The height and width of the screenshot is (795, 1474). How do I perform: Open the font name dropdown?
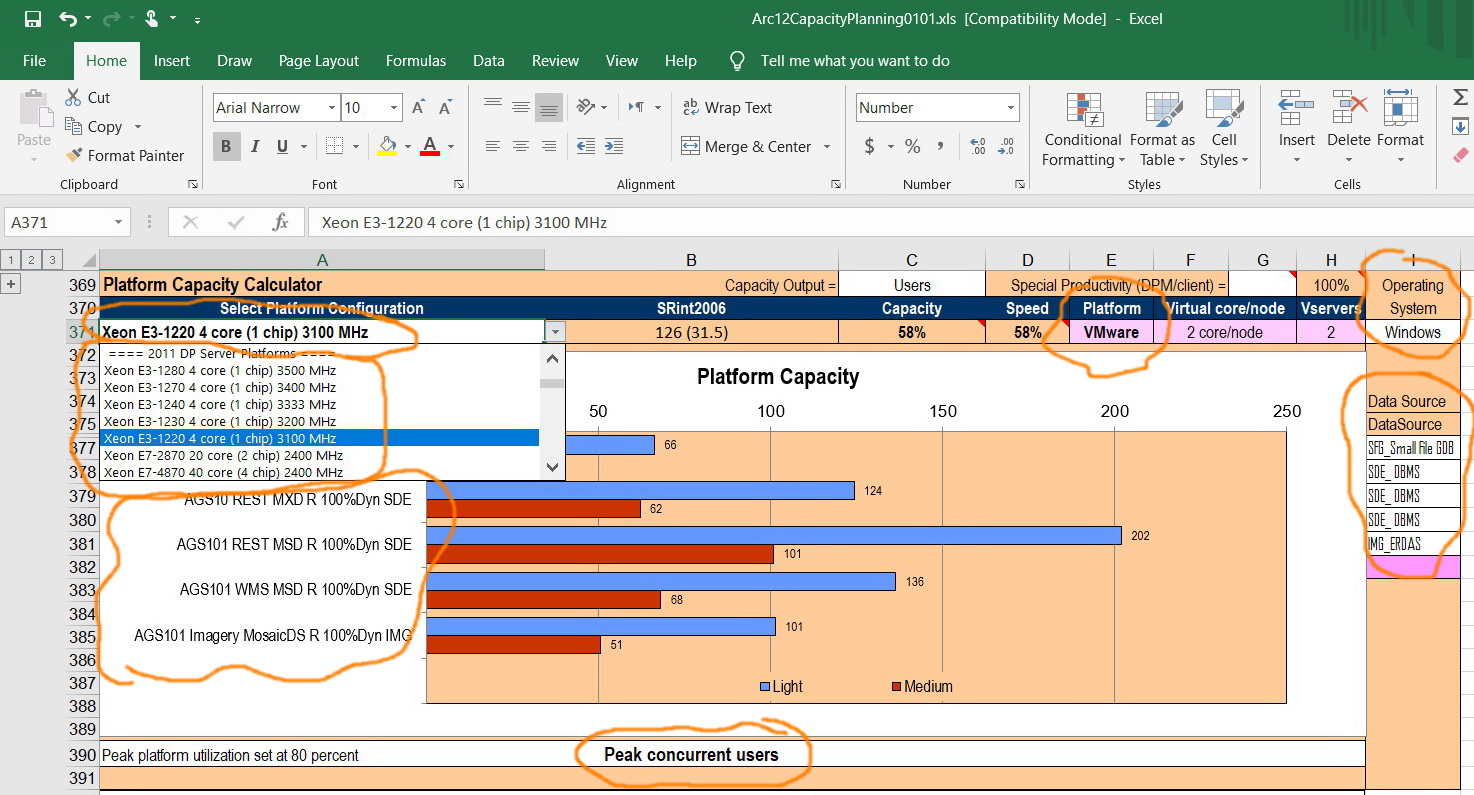tap(331, 108)
